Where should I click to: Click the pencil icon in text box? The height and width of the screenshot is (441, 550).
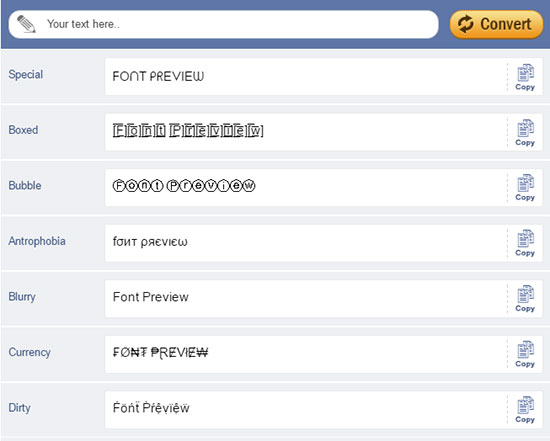(x=26, y=24)
